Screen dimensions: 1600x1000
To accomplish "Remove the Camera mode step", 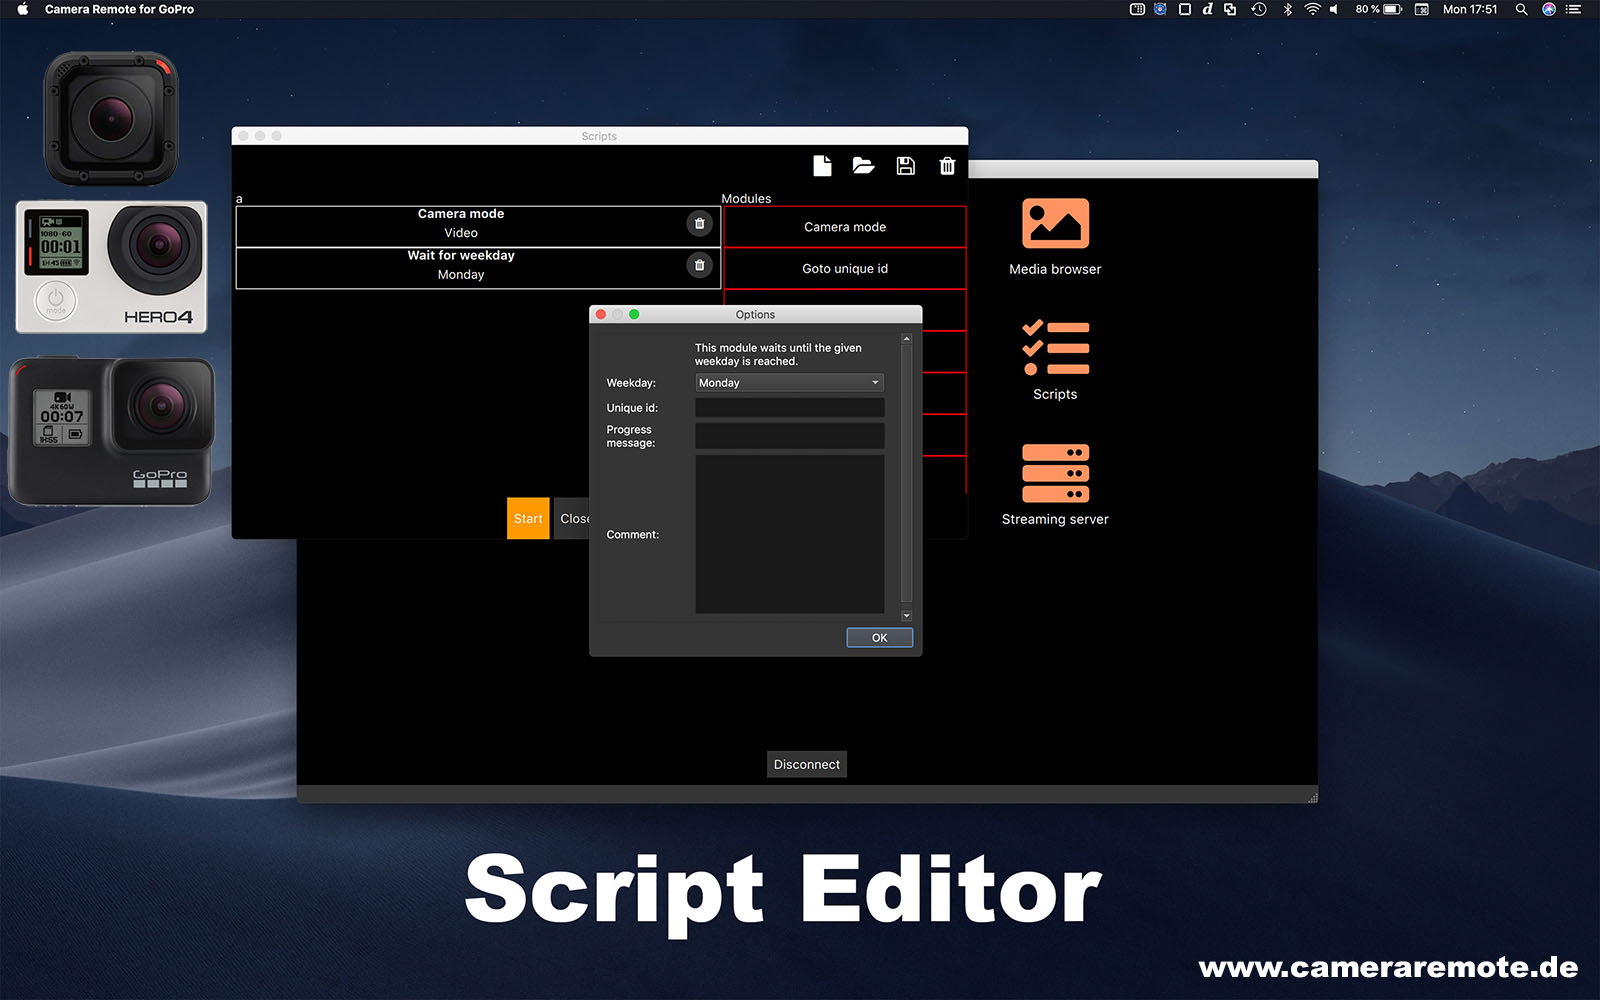I will (700, 223).
